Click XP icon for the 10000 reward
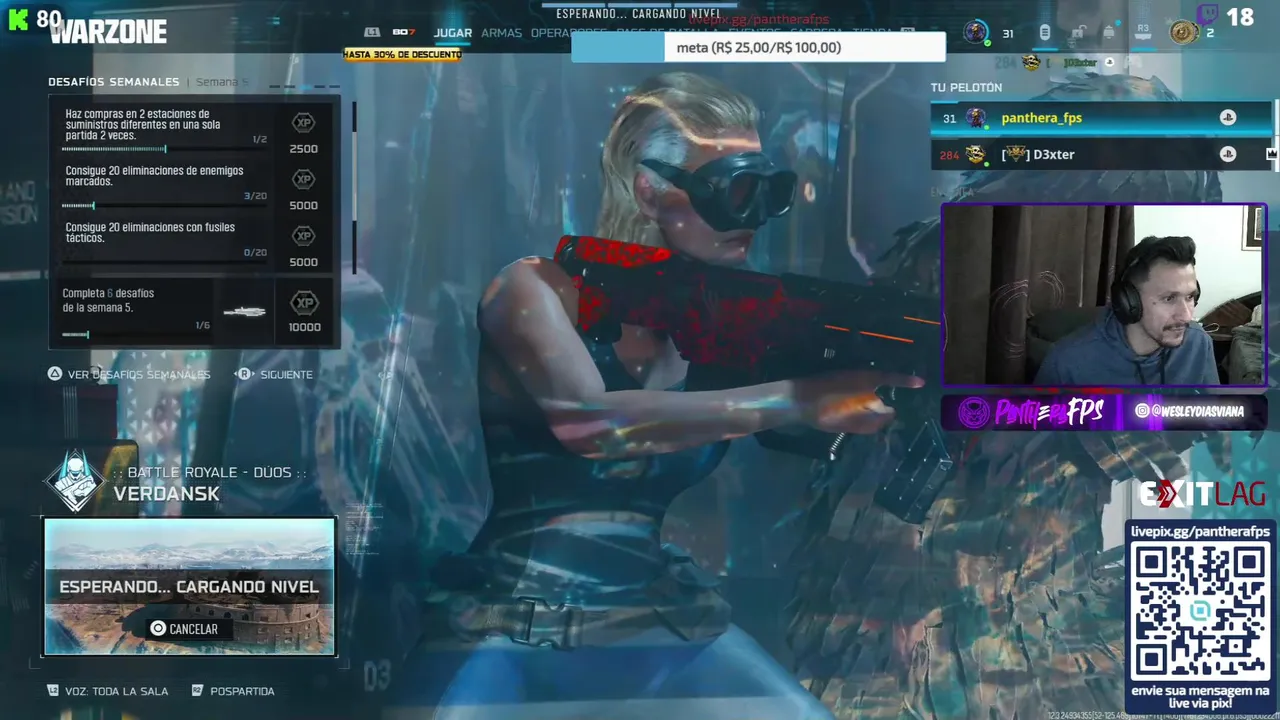The image size is (1280, 720). [x=304, y=302]
